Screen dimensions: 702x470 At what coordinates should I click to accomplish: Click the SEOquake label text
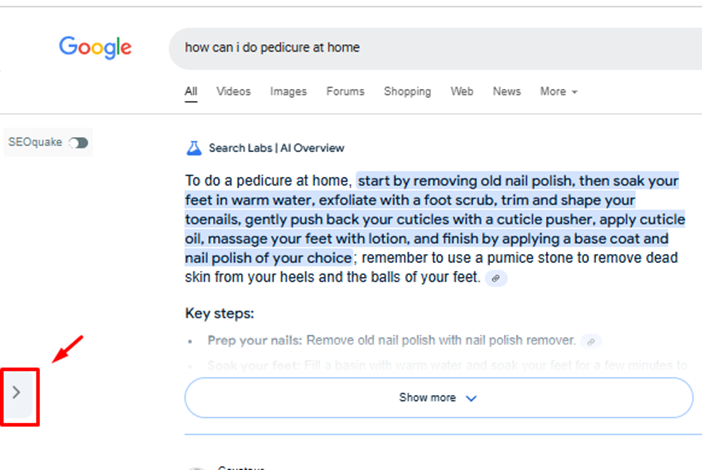[35, 142]
